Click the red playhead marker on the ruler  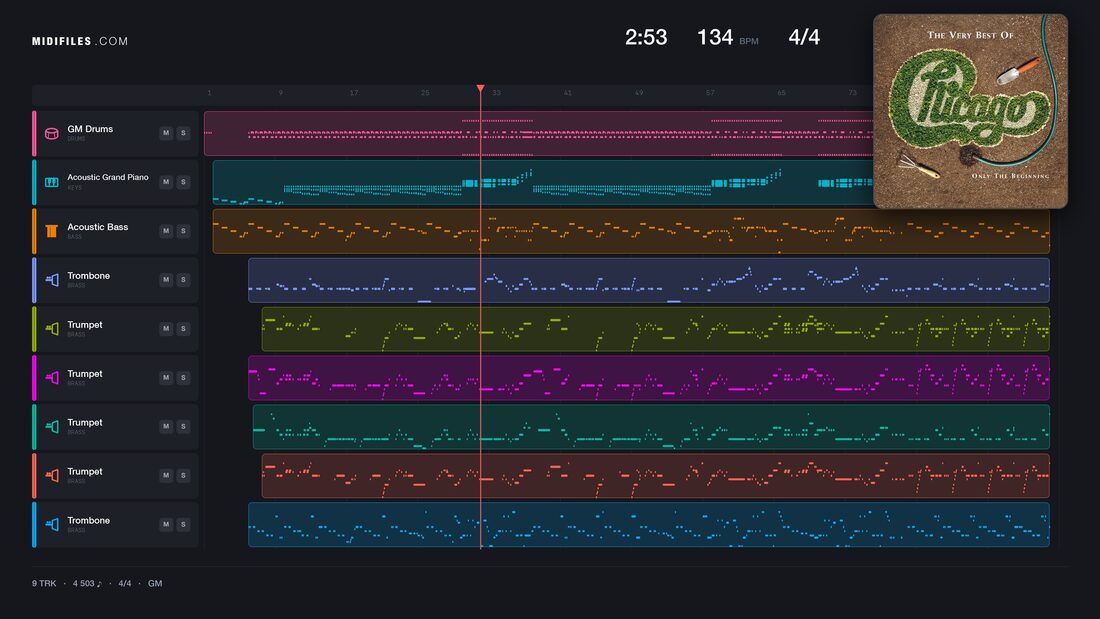pos(481,88)
